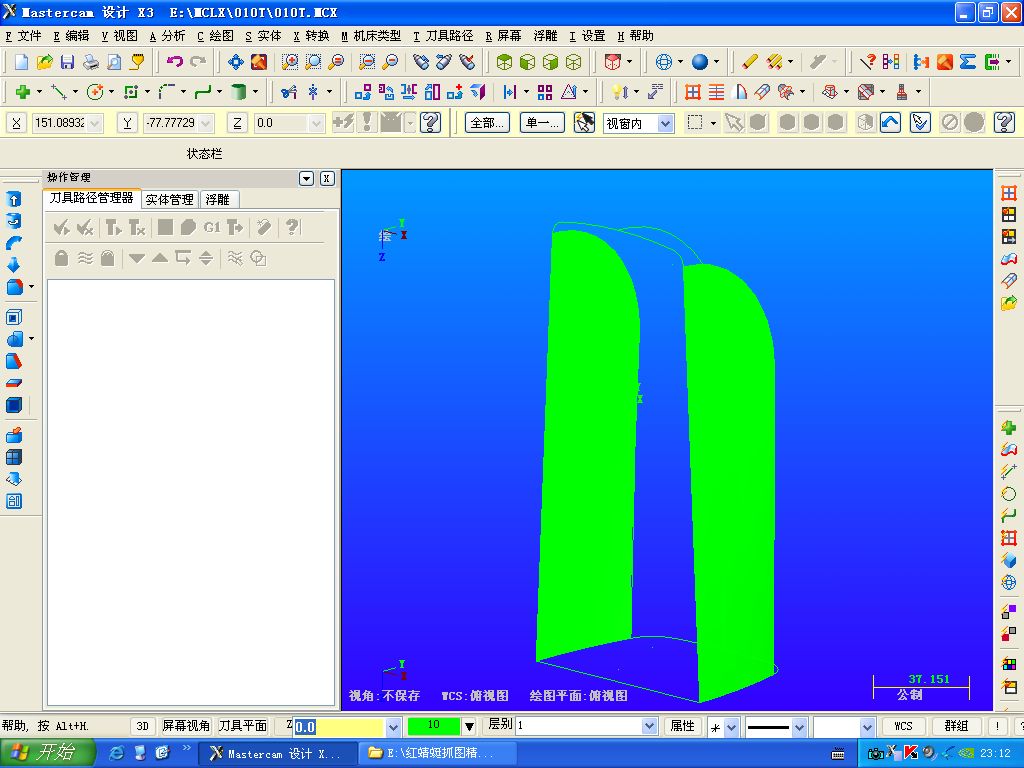Click the Z depth value field
This screenshot has height=768, width=1024.
[x=338, y=726]
